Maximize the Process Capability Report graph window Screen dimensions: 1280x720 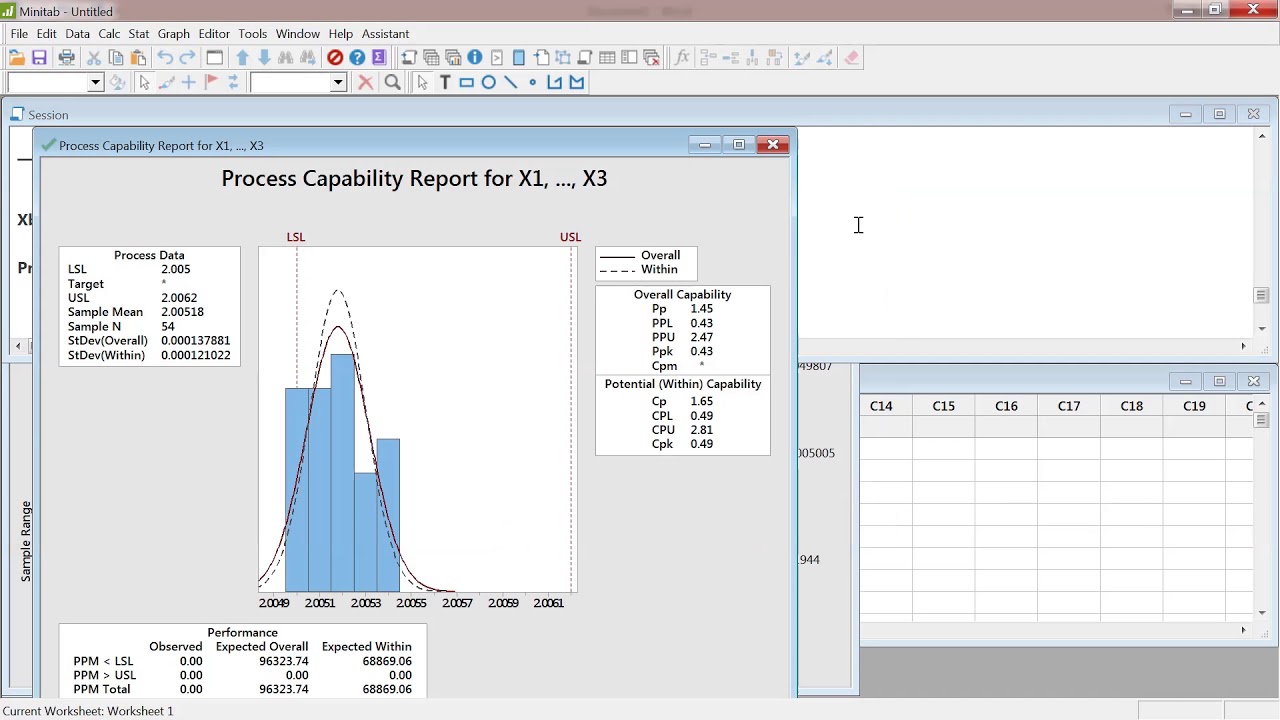tap(738, 145)
